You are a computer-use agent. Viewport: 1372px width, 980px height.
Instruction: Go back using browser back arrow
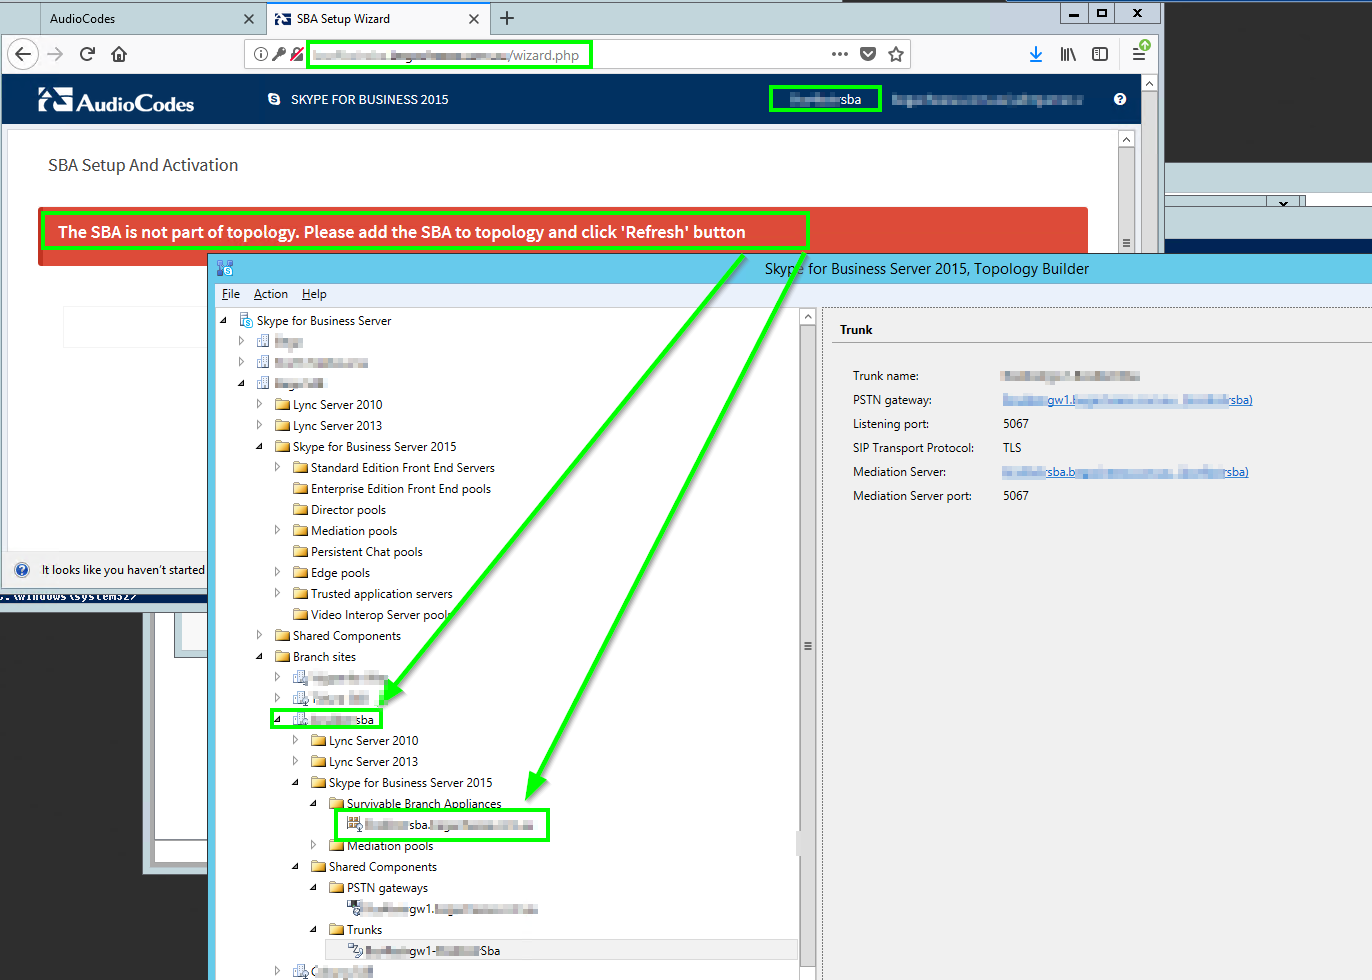coord(24,54)
